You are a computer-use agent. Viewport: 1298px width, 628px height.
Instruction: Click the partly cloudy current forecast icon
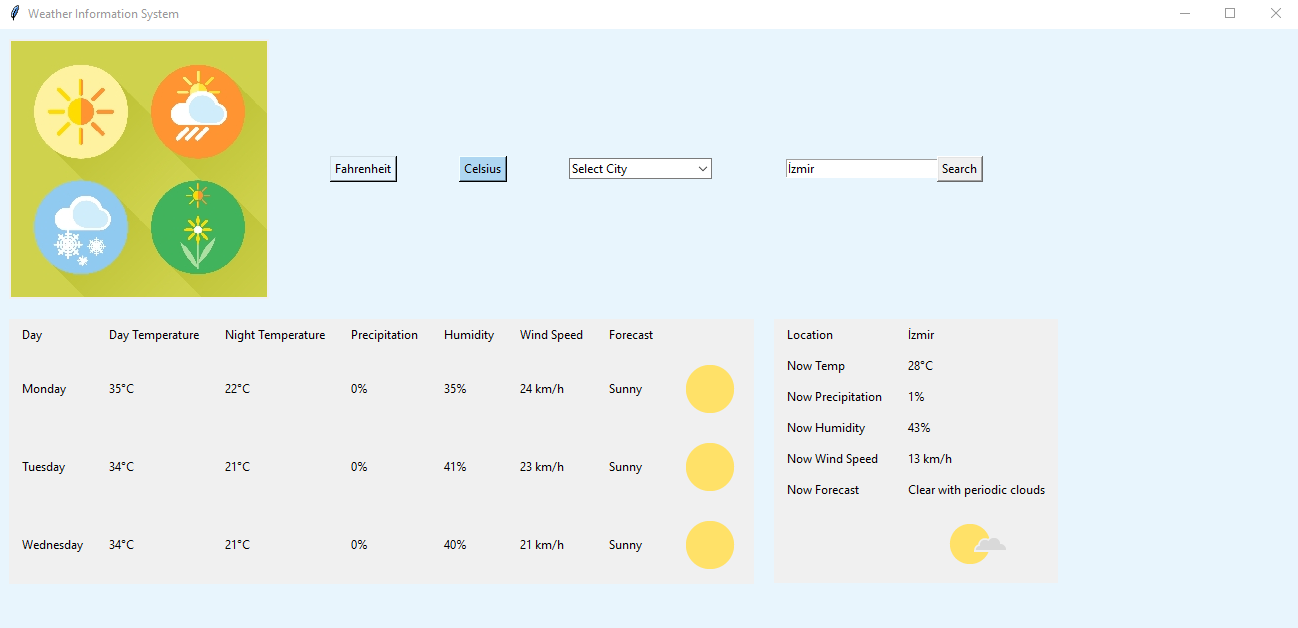[x=976, y=544]
